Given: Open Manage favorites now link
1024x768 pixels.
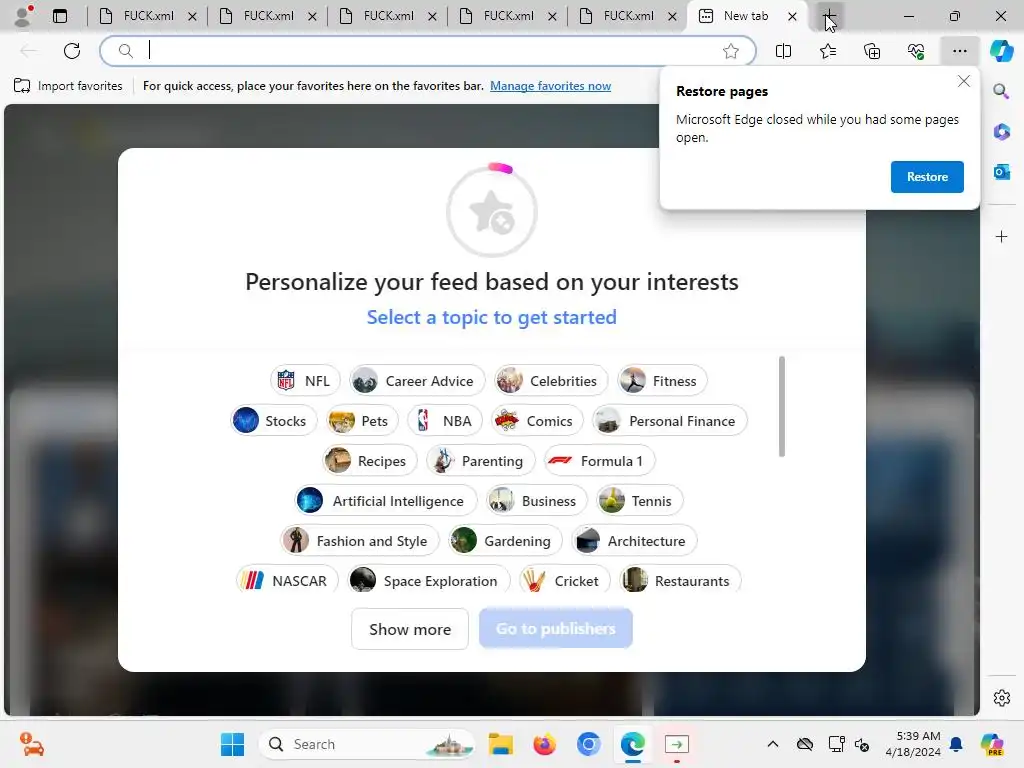Looking at the screenshot, I should [551, 86].
